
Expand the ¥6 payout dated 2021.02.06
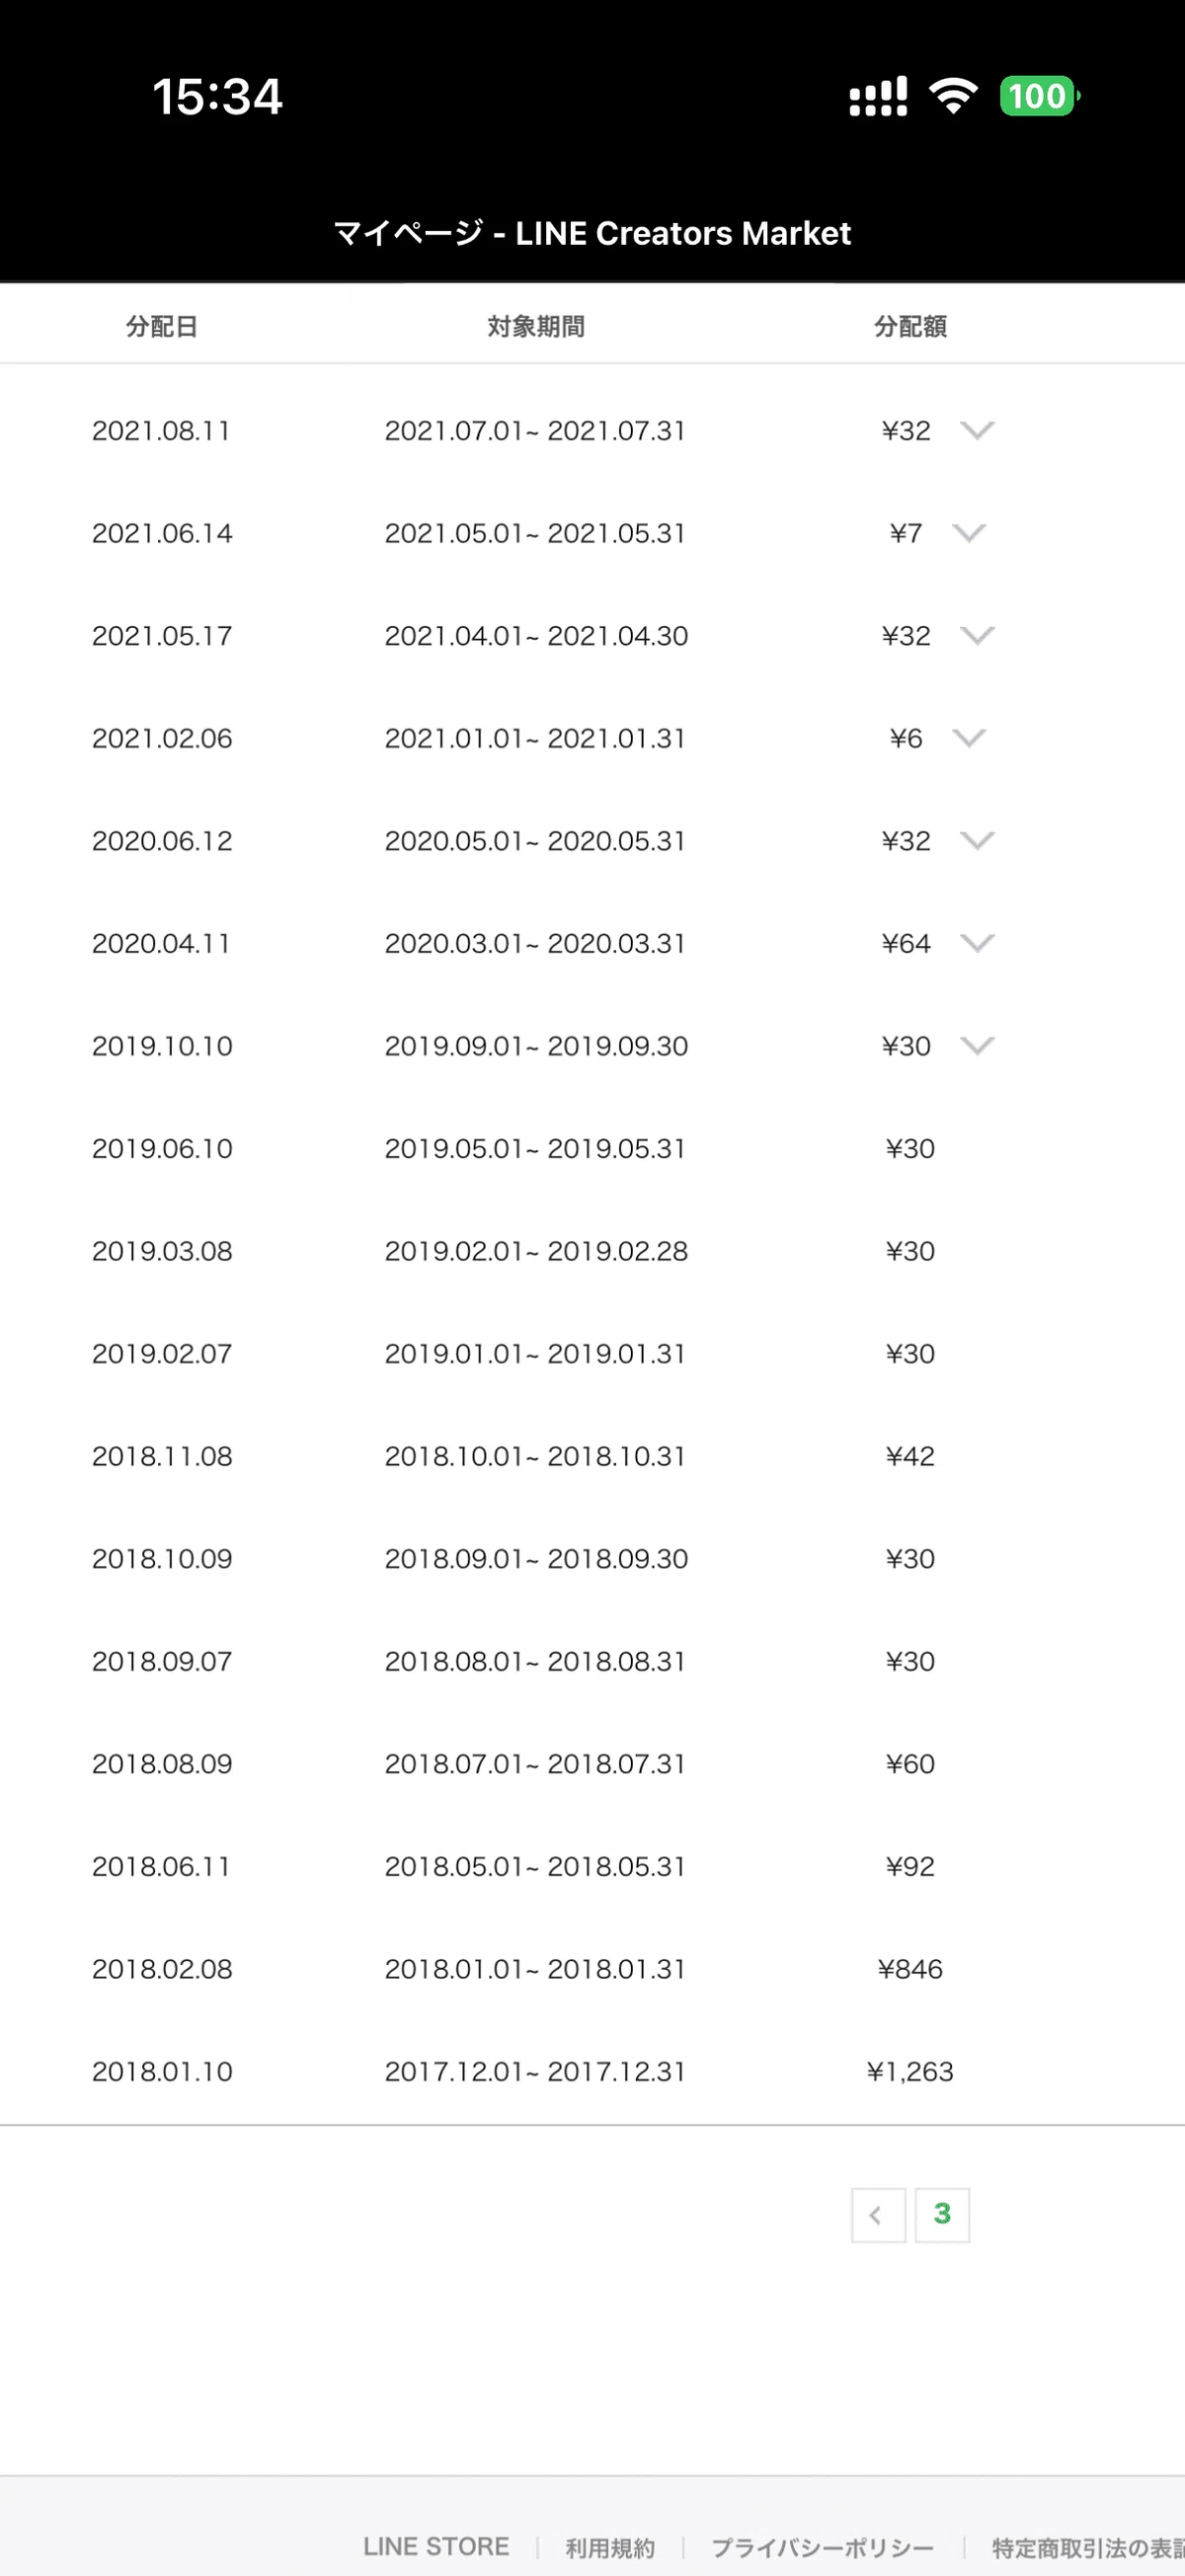tap(969, 738)
